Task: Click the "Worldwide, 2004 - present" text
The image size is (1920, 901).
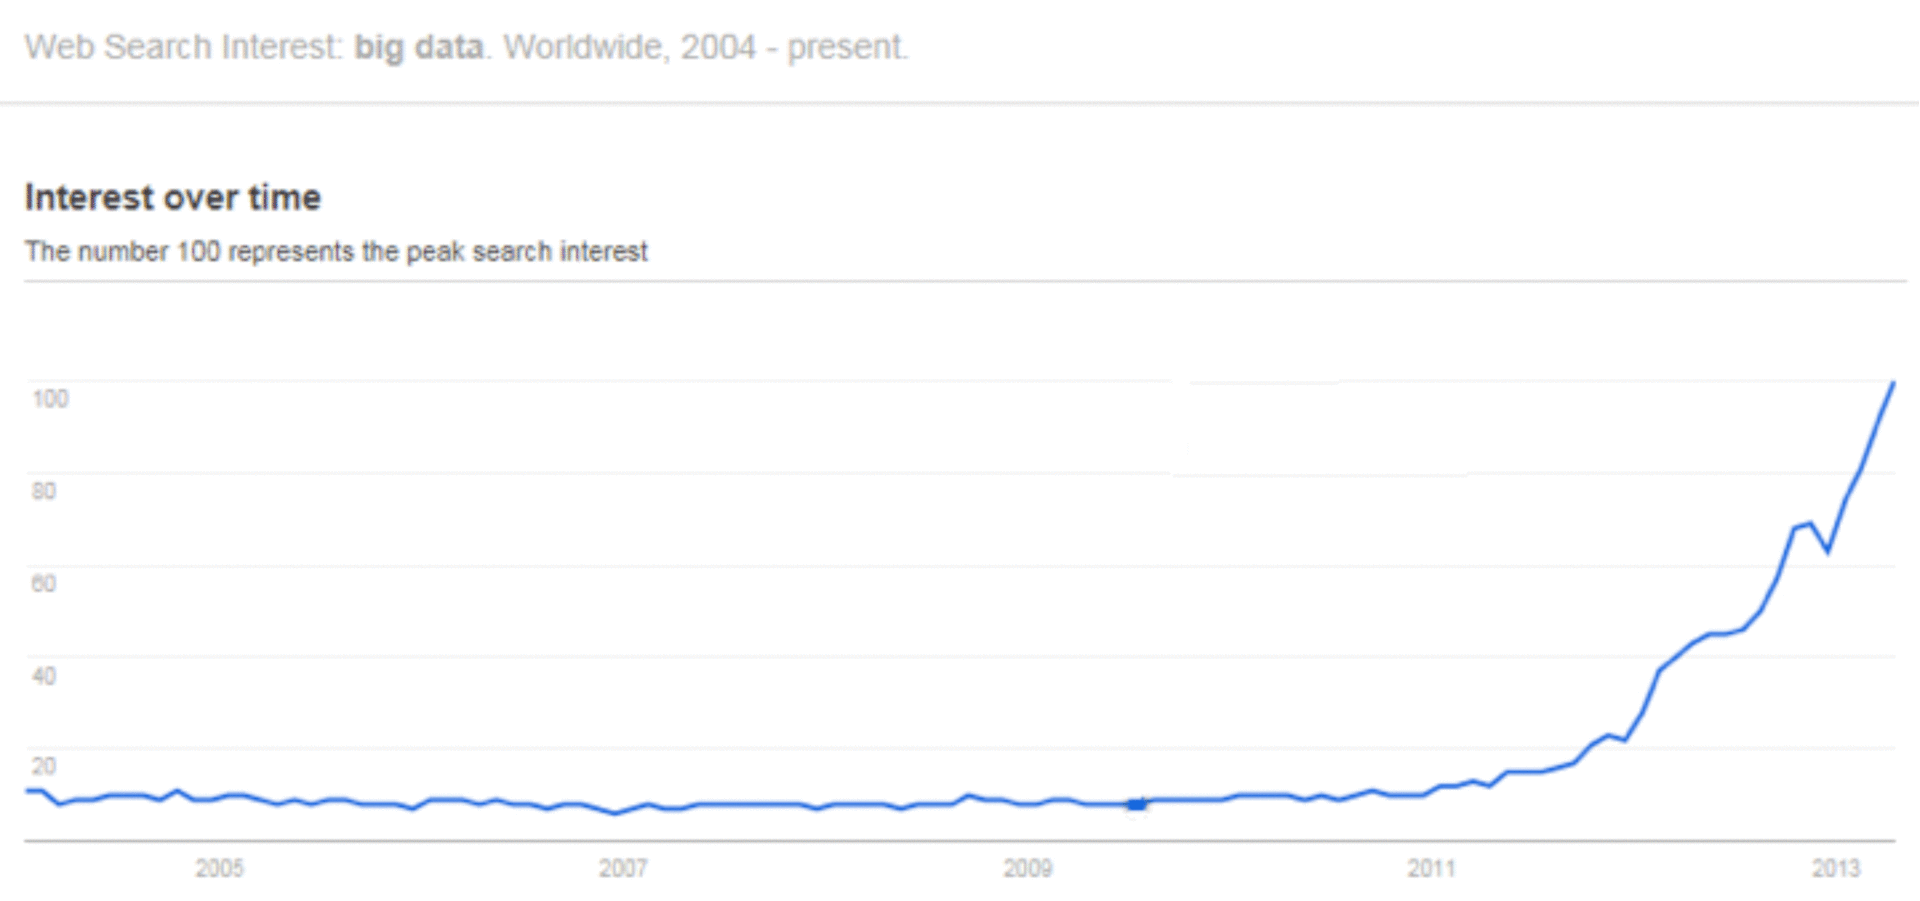Action: tap(705, 47)
